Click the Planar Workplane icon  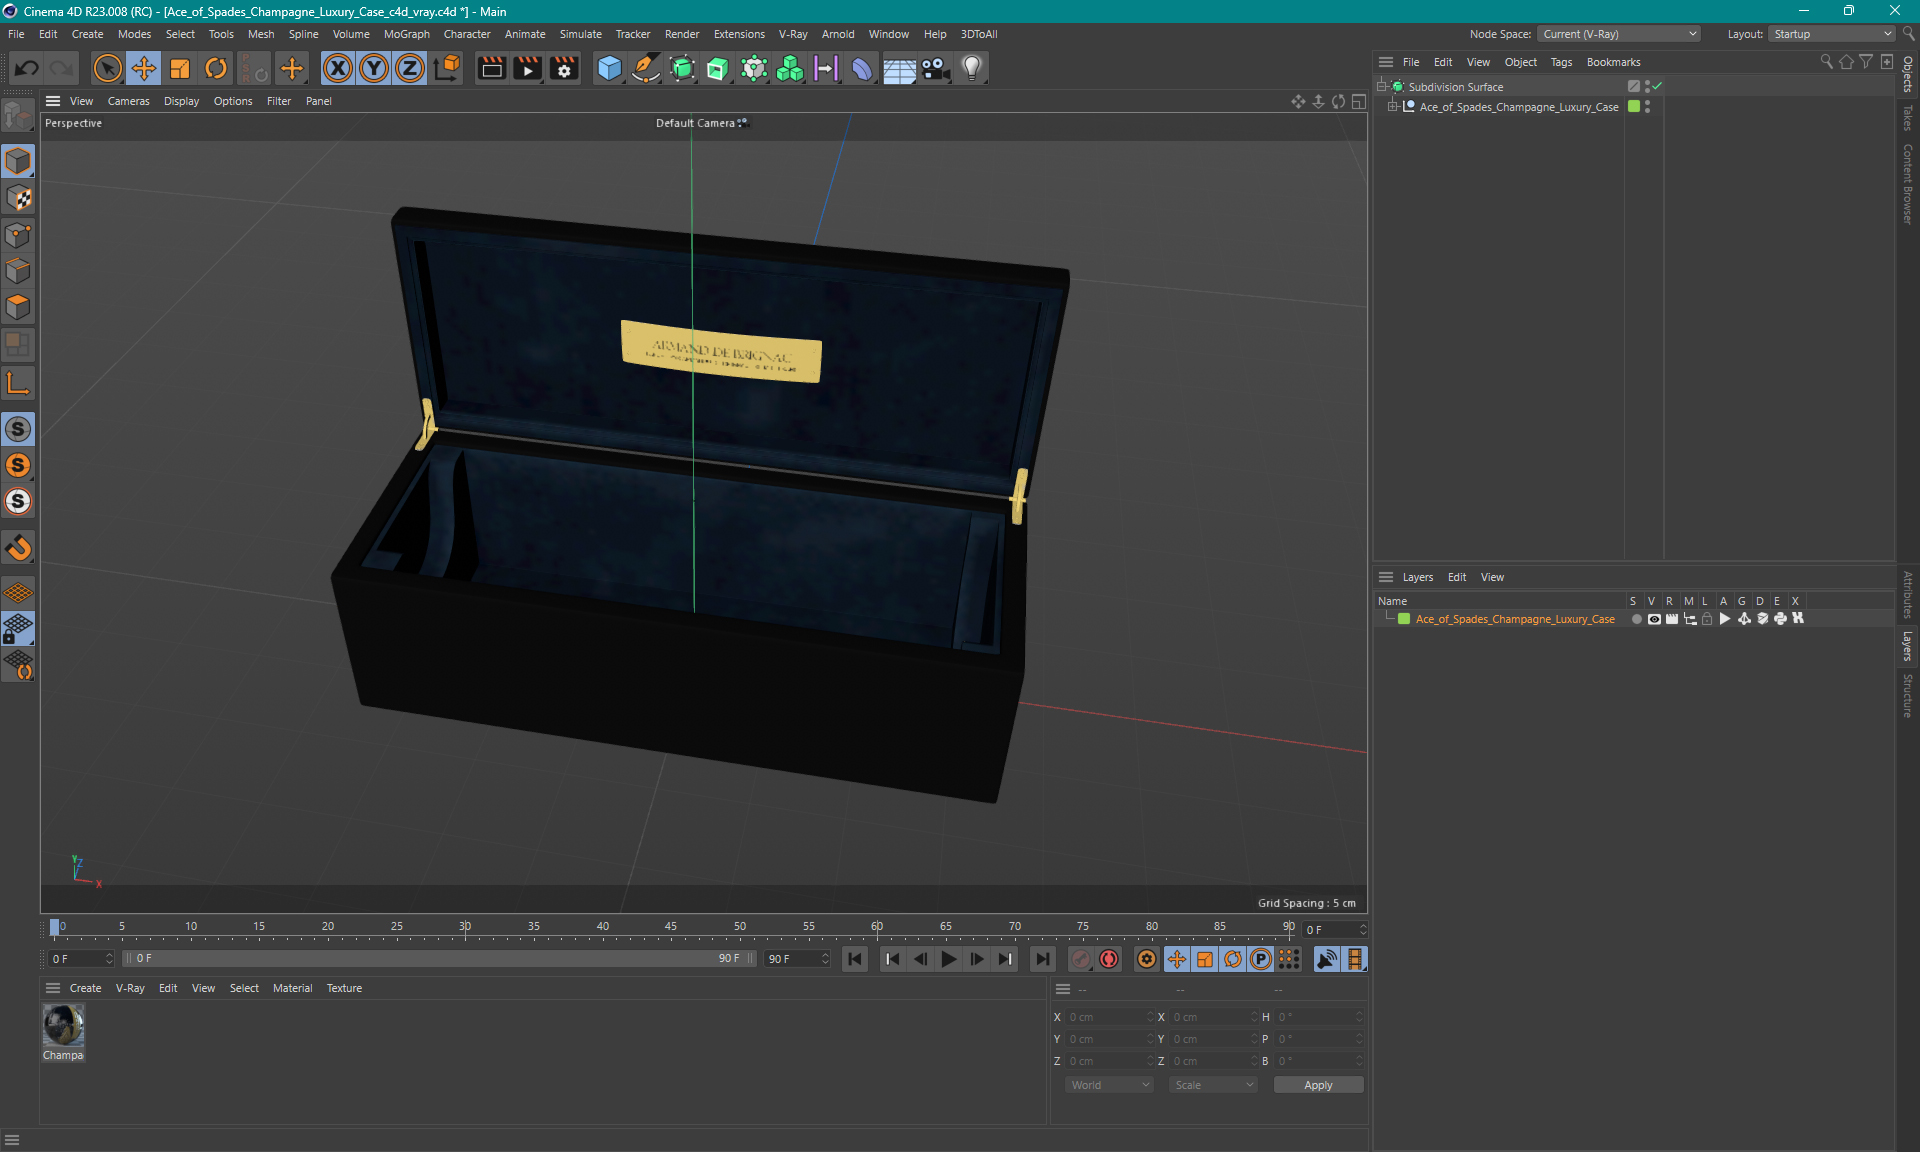(18, 665)
